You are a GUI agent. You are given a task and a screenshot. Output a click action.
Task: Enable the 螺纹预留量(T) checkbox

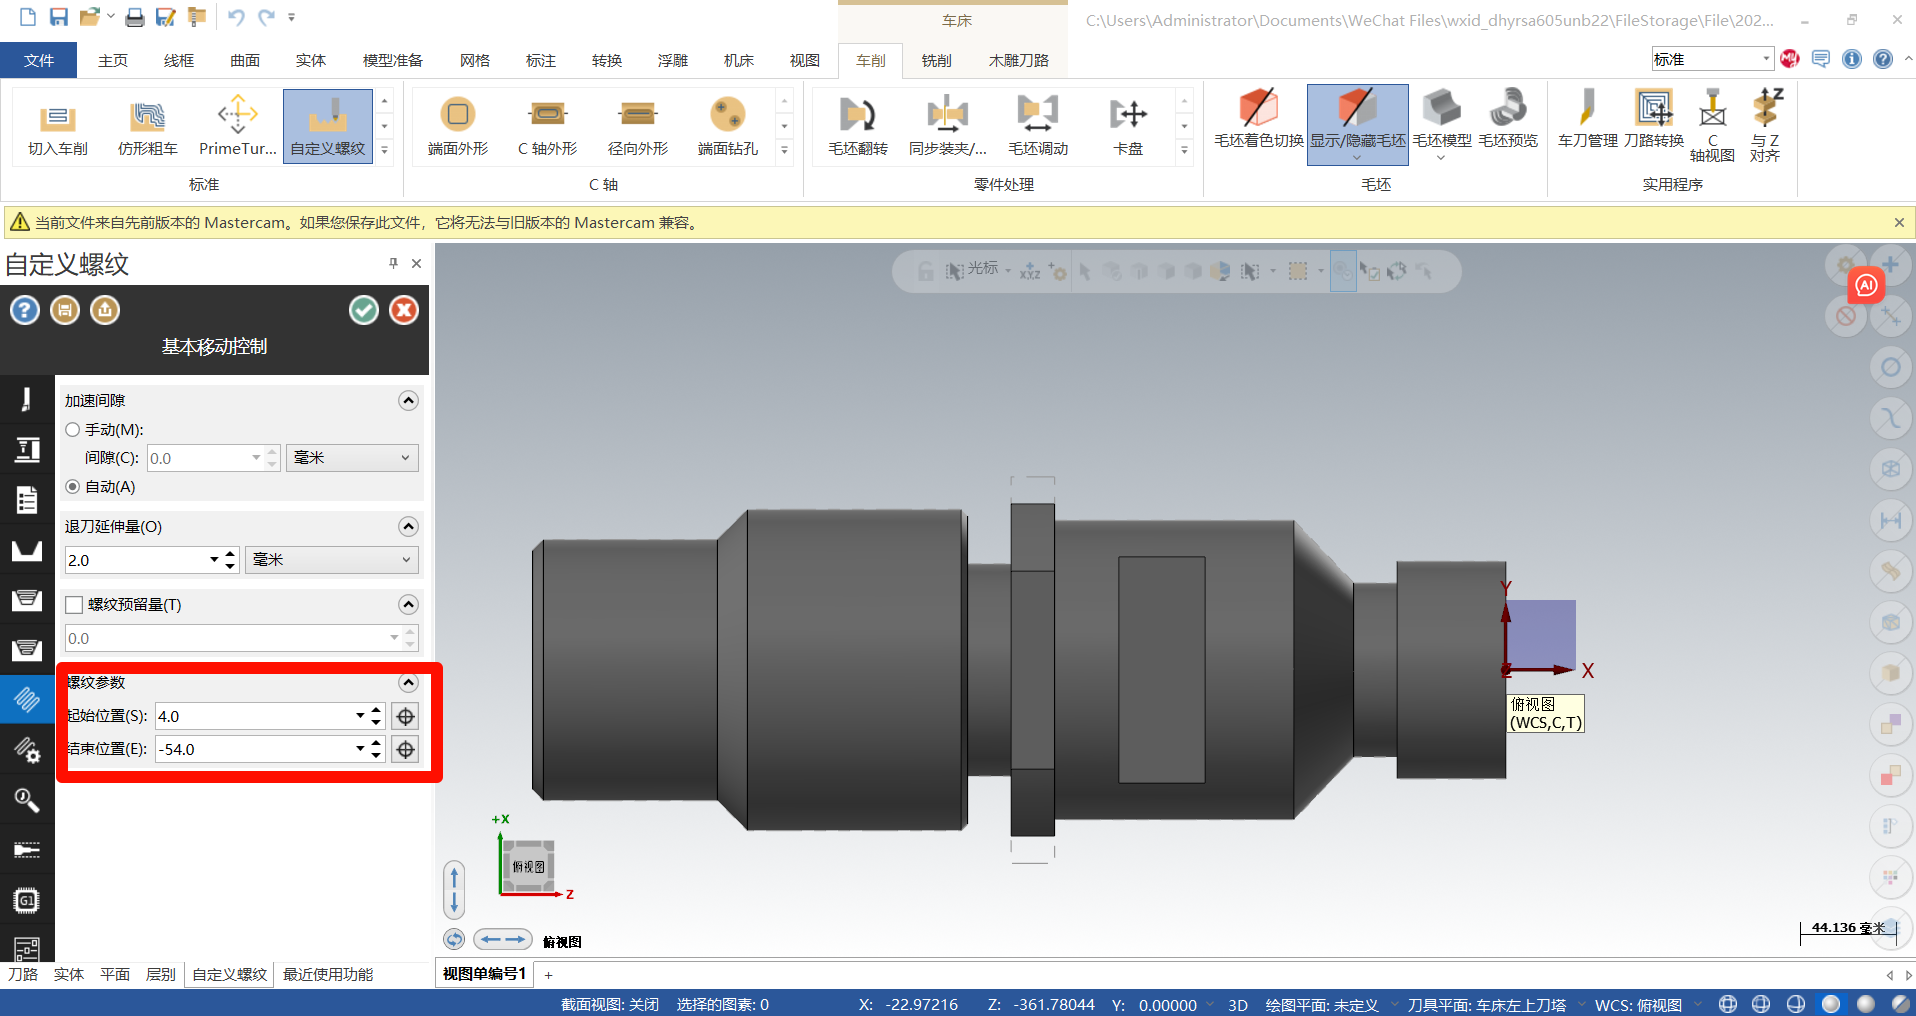point(74,605)
